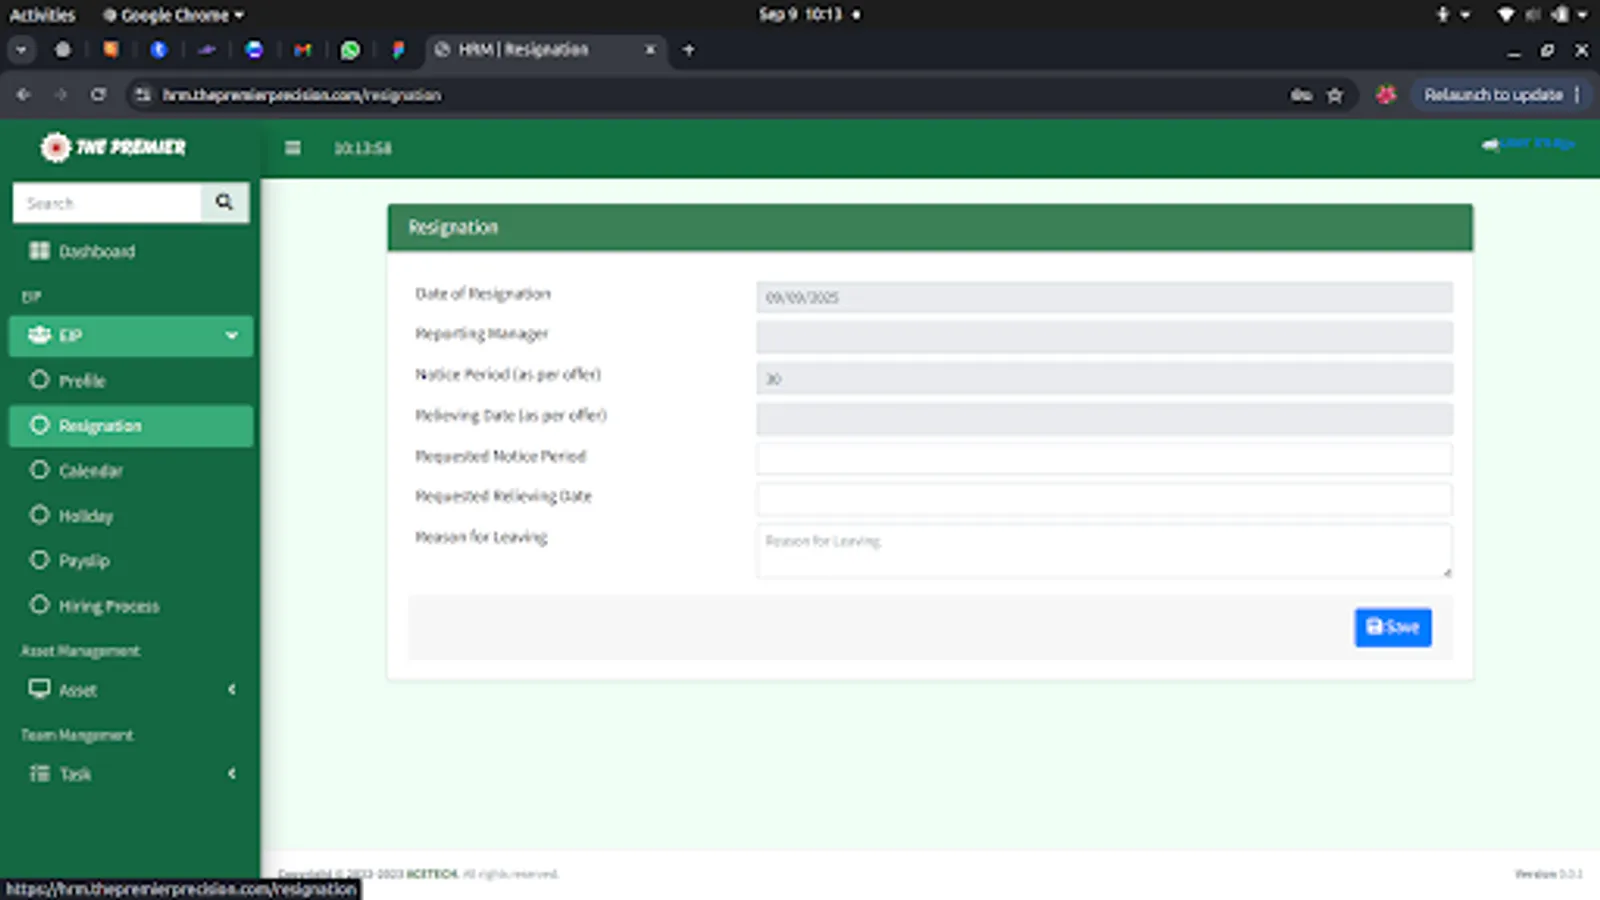Click the sidebar search magnifier button
The width and height of the screenshot is (1600, 900).
coord(224,202)
